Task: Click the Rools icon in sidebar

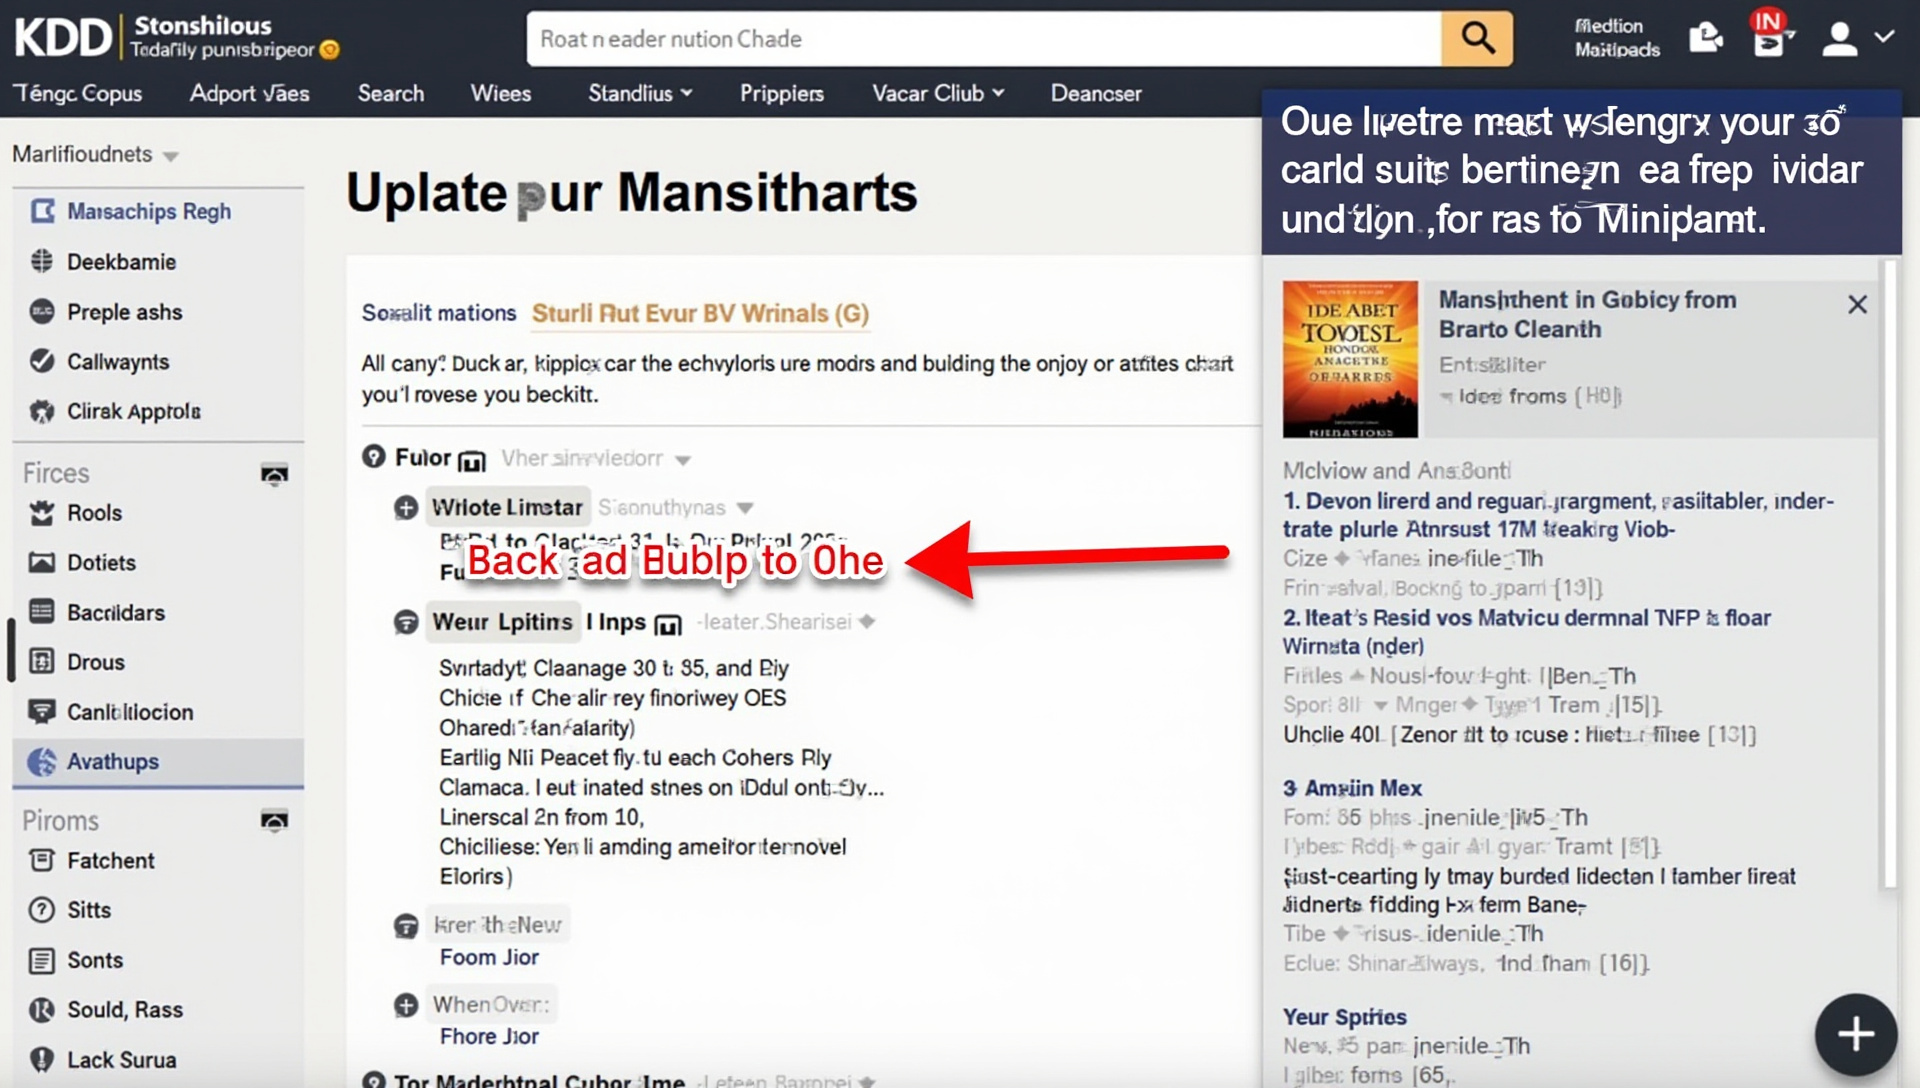Action: click(x=42, y=513)
